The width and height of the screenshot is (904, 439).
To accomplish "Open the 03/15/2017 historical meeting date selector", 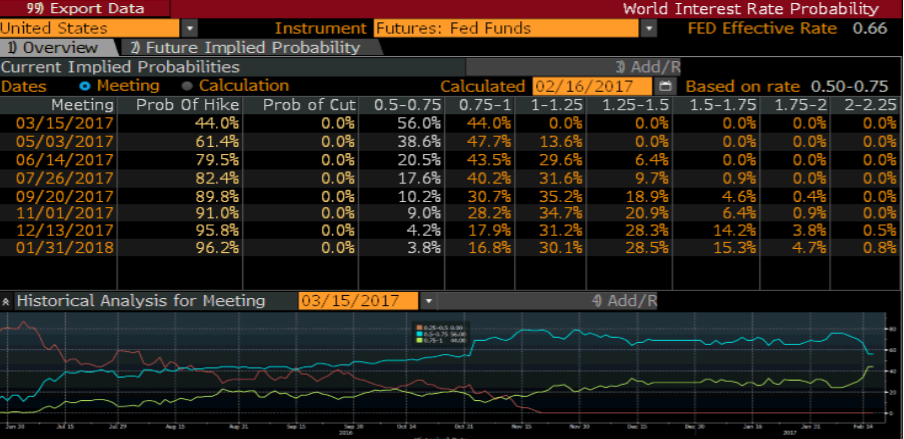I will click(358, 301).
